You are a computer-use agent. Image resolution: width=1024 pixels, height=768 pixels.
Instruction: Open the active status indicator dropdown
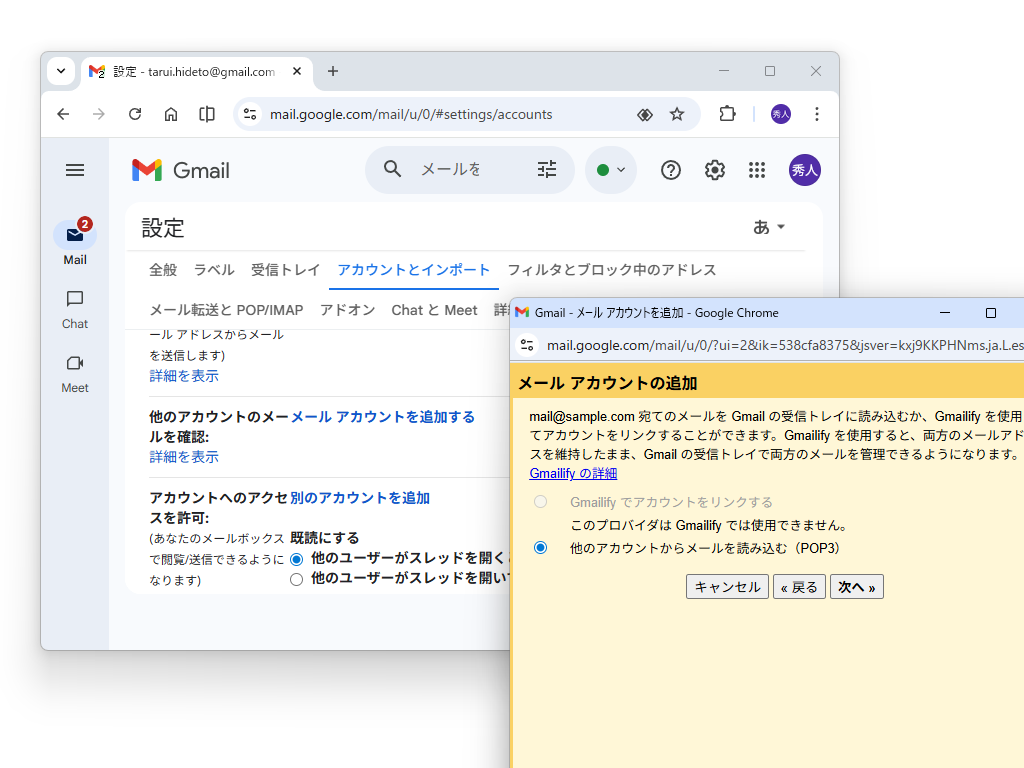(610, 169)
